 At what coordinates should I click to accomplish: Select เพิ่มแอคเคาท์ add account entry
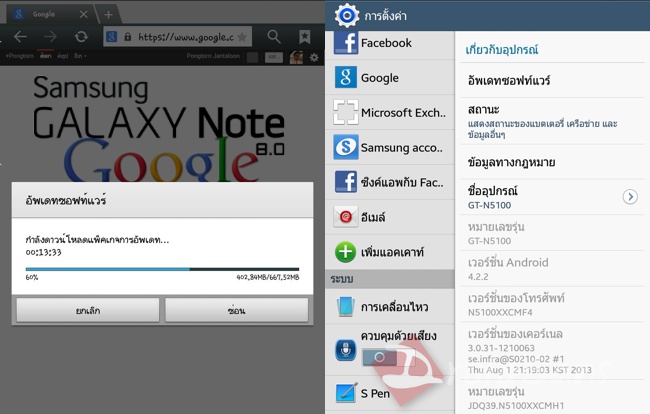[x=390, y=252]
